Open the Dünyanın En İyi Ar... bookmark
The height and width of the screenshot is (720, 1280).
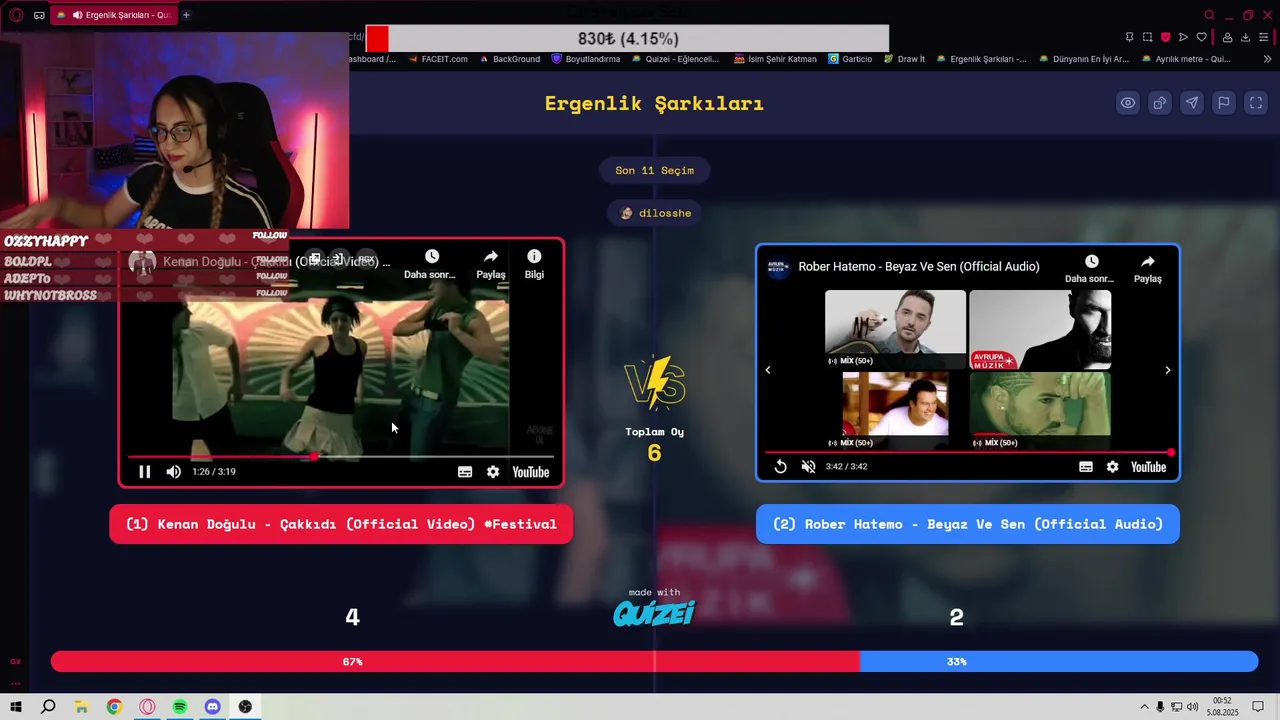pos(1084,59)
